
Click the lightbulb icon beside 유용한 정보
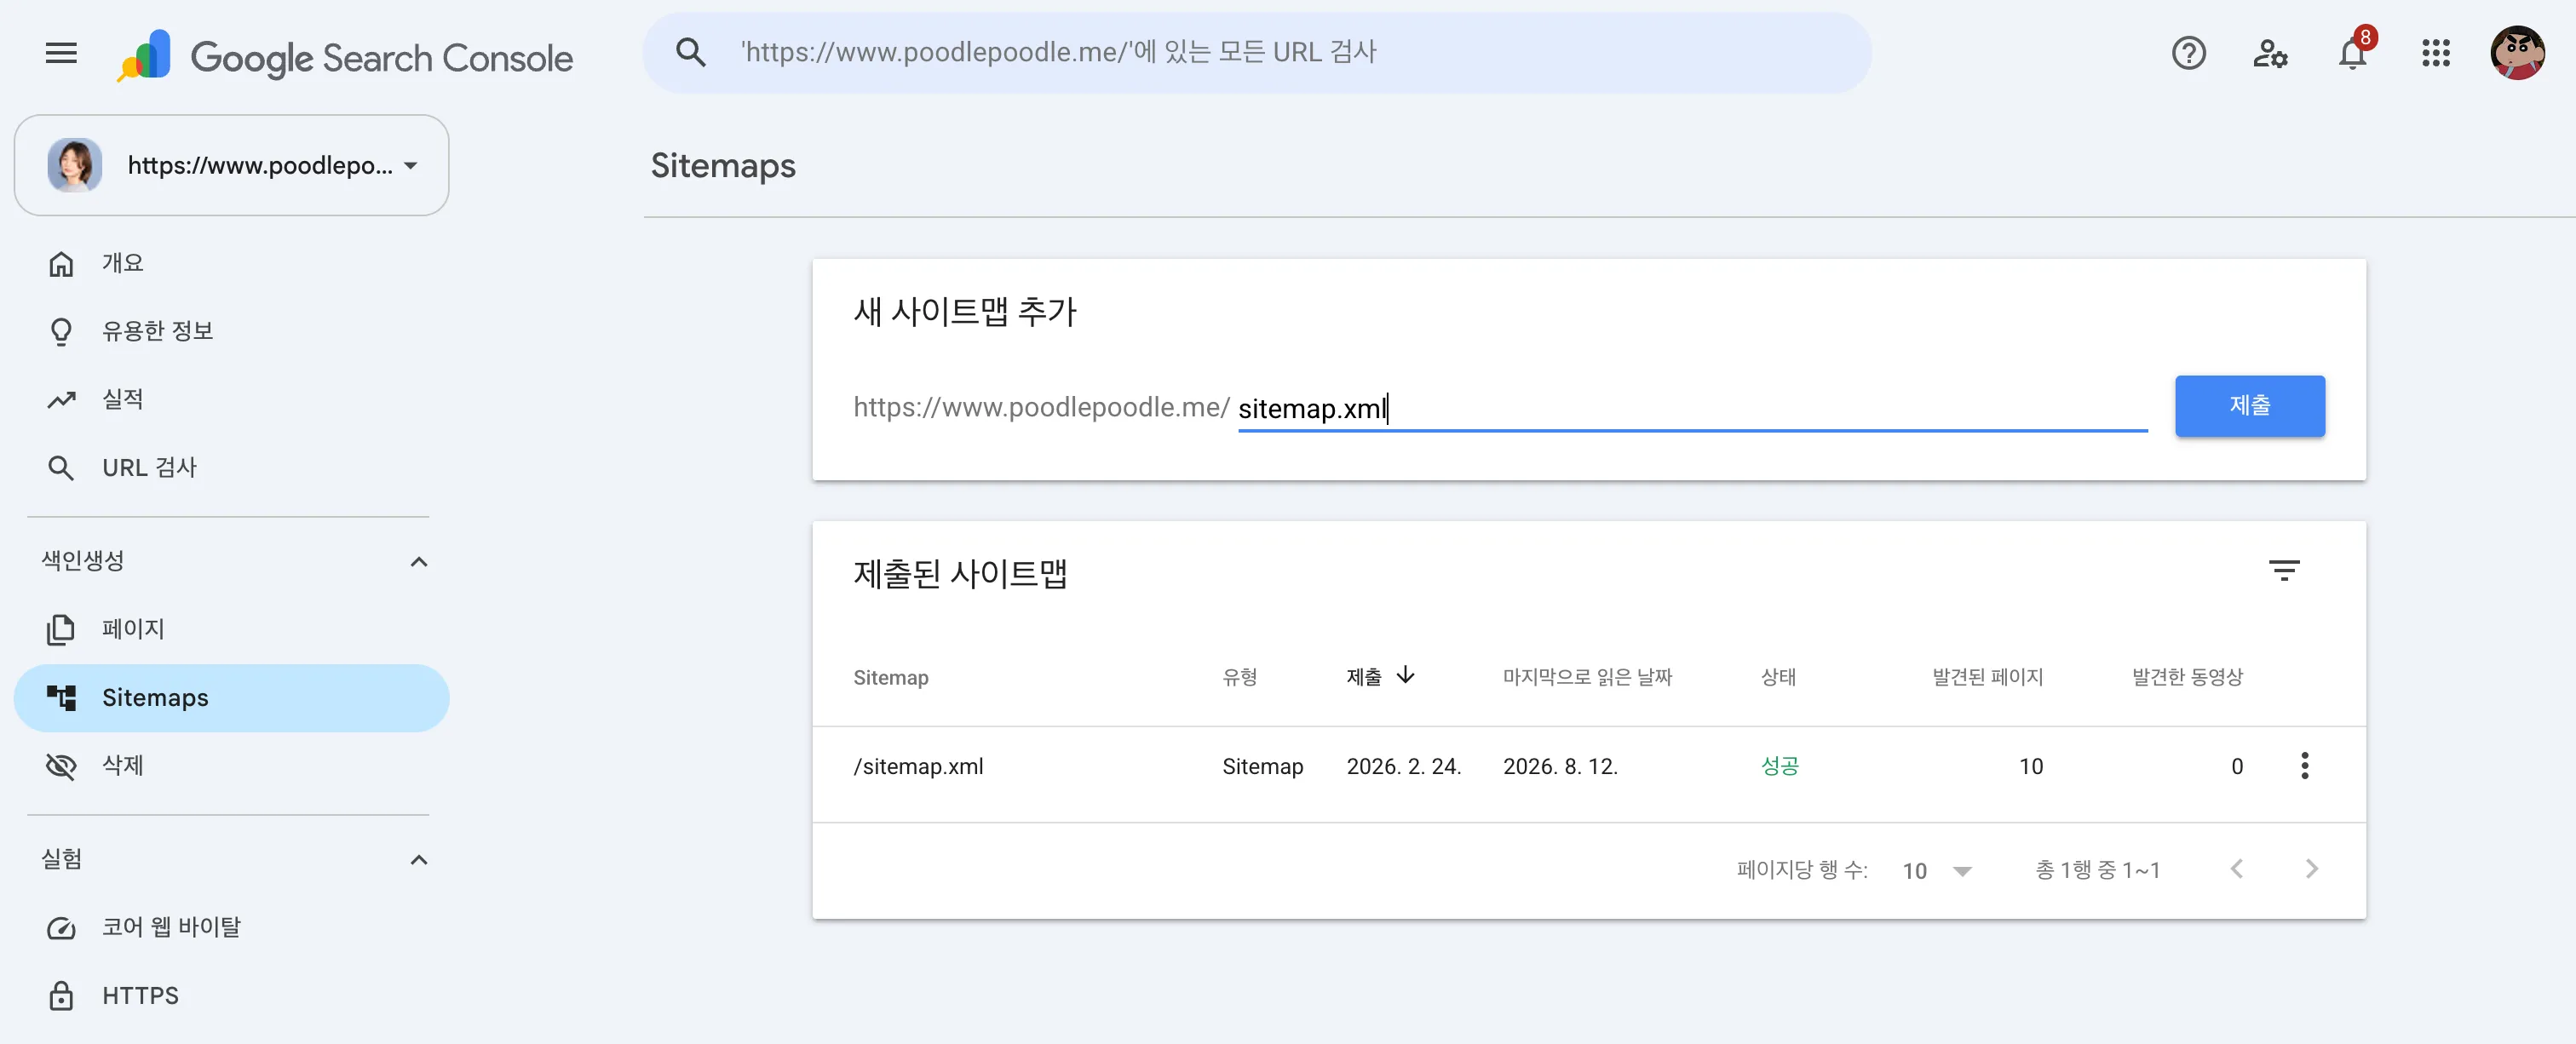[x=61, y=332]
